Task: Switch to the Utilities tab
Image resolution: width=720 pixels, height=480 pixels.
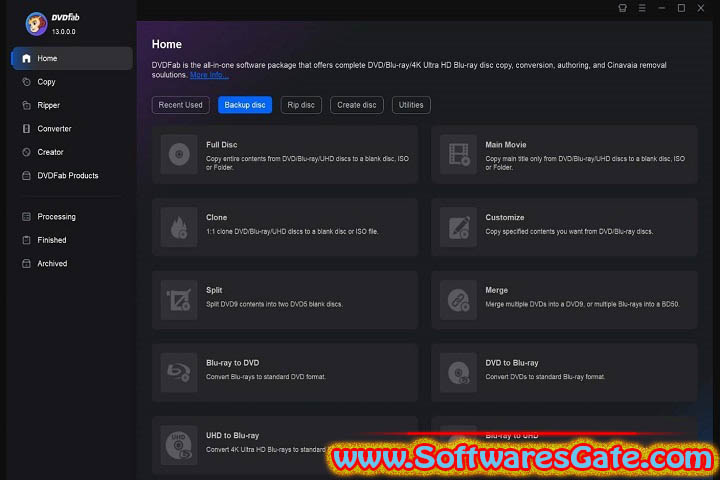Action: (x=411, y=105)
